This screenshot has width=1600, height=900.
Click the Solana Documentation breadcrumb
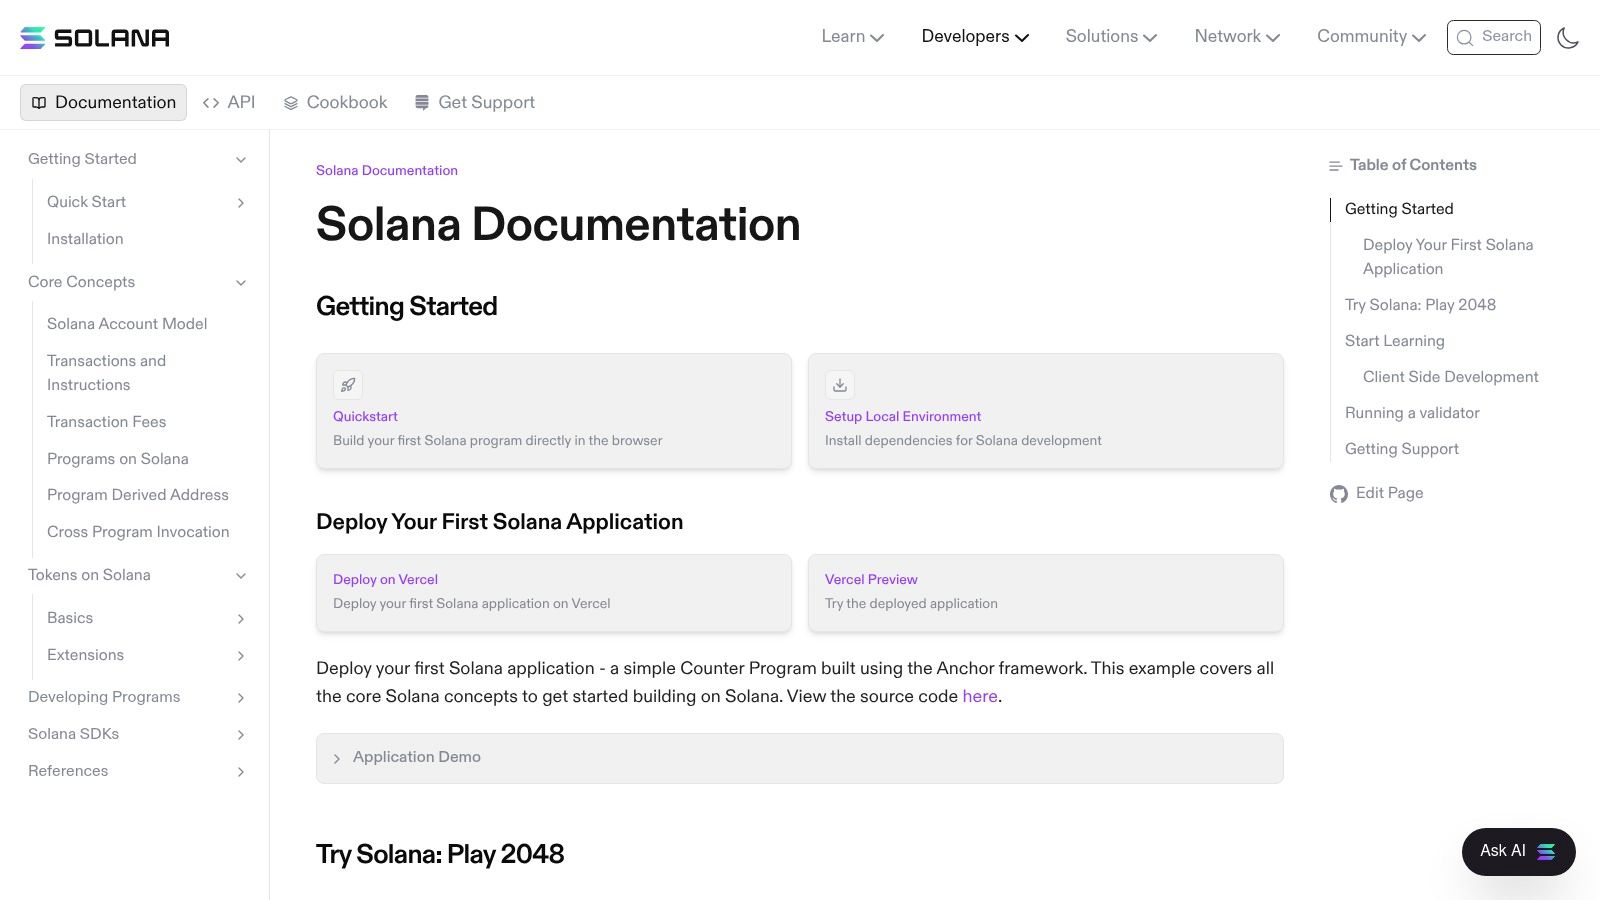[x=387, y=171]
